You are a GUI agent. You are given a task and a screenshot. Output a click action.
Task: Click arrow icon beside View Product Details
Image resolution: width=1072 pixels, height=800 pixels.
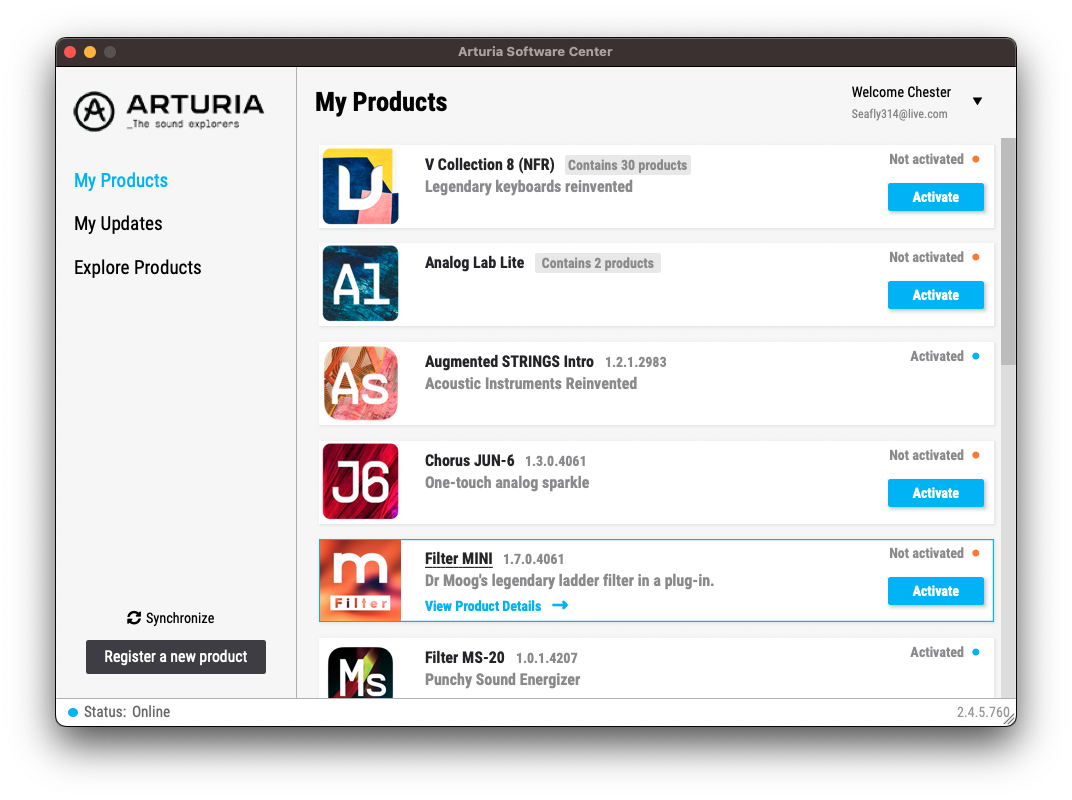click(560, 605)
